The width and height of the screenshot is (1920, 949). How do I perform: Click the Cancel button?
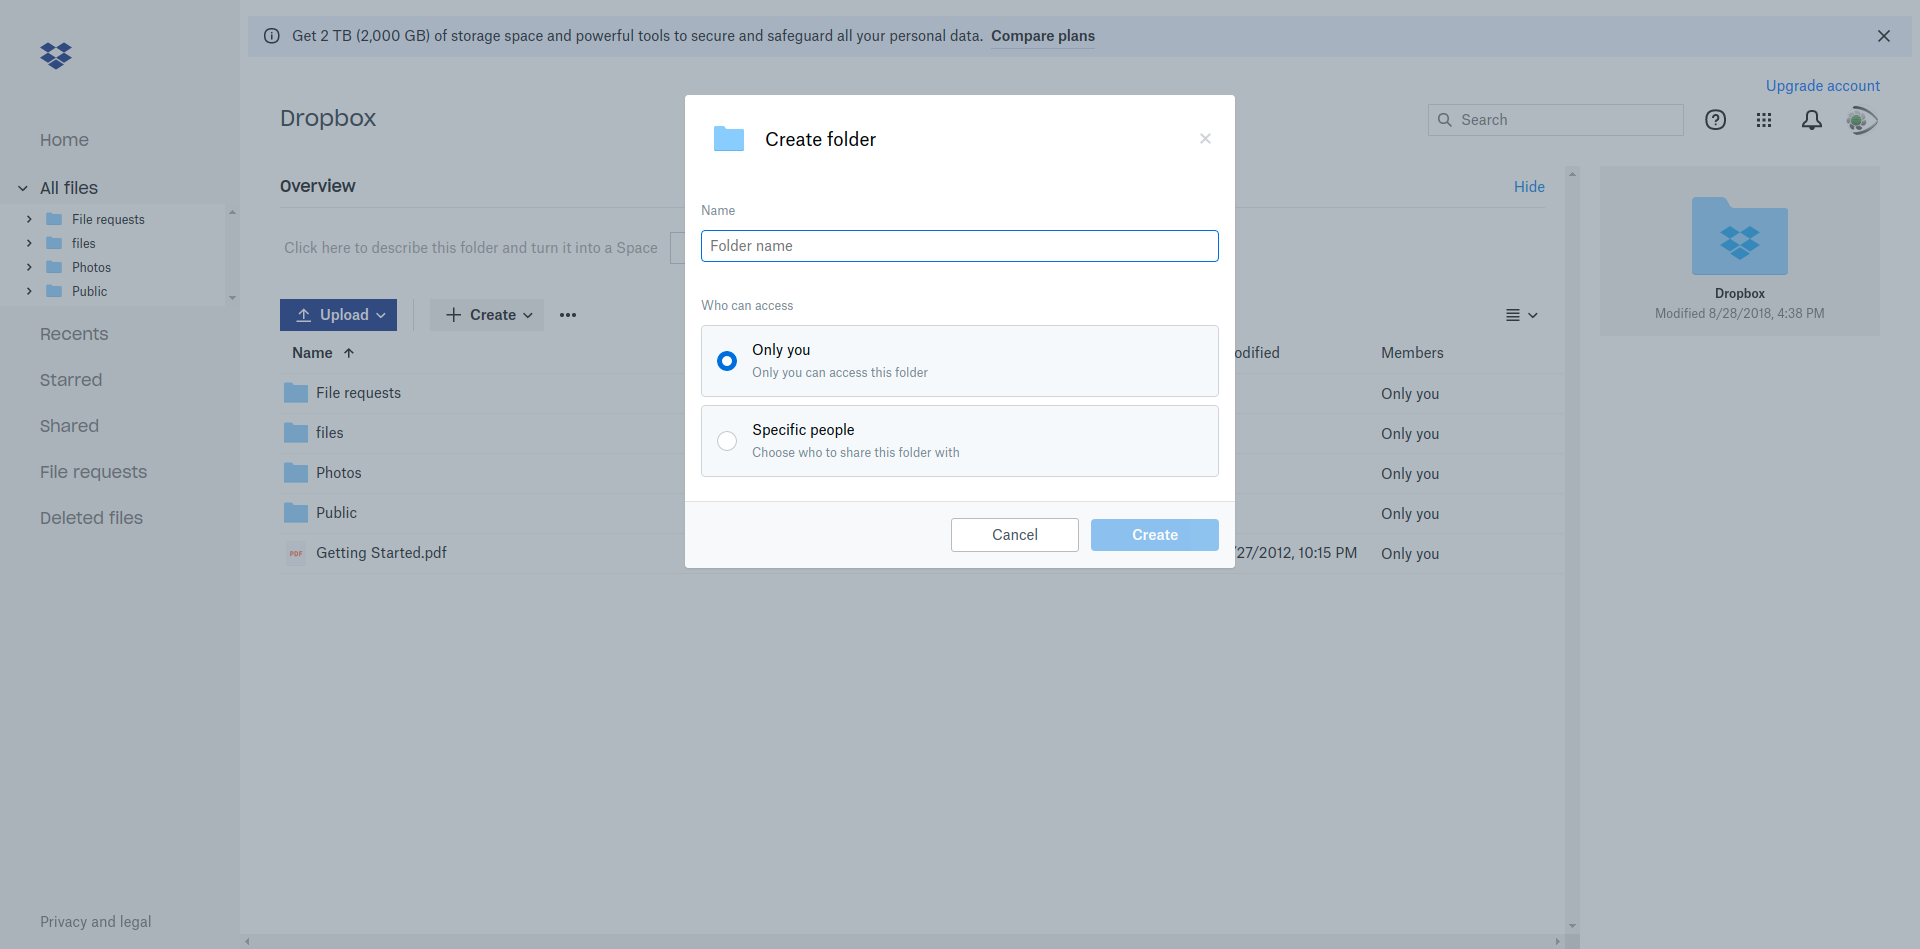[x=1015, y=535]
